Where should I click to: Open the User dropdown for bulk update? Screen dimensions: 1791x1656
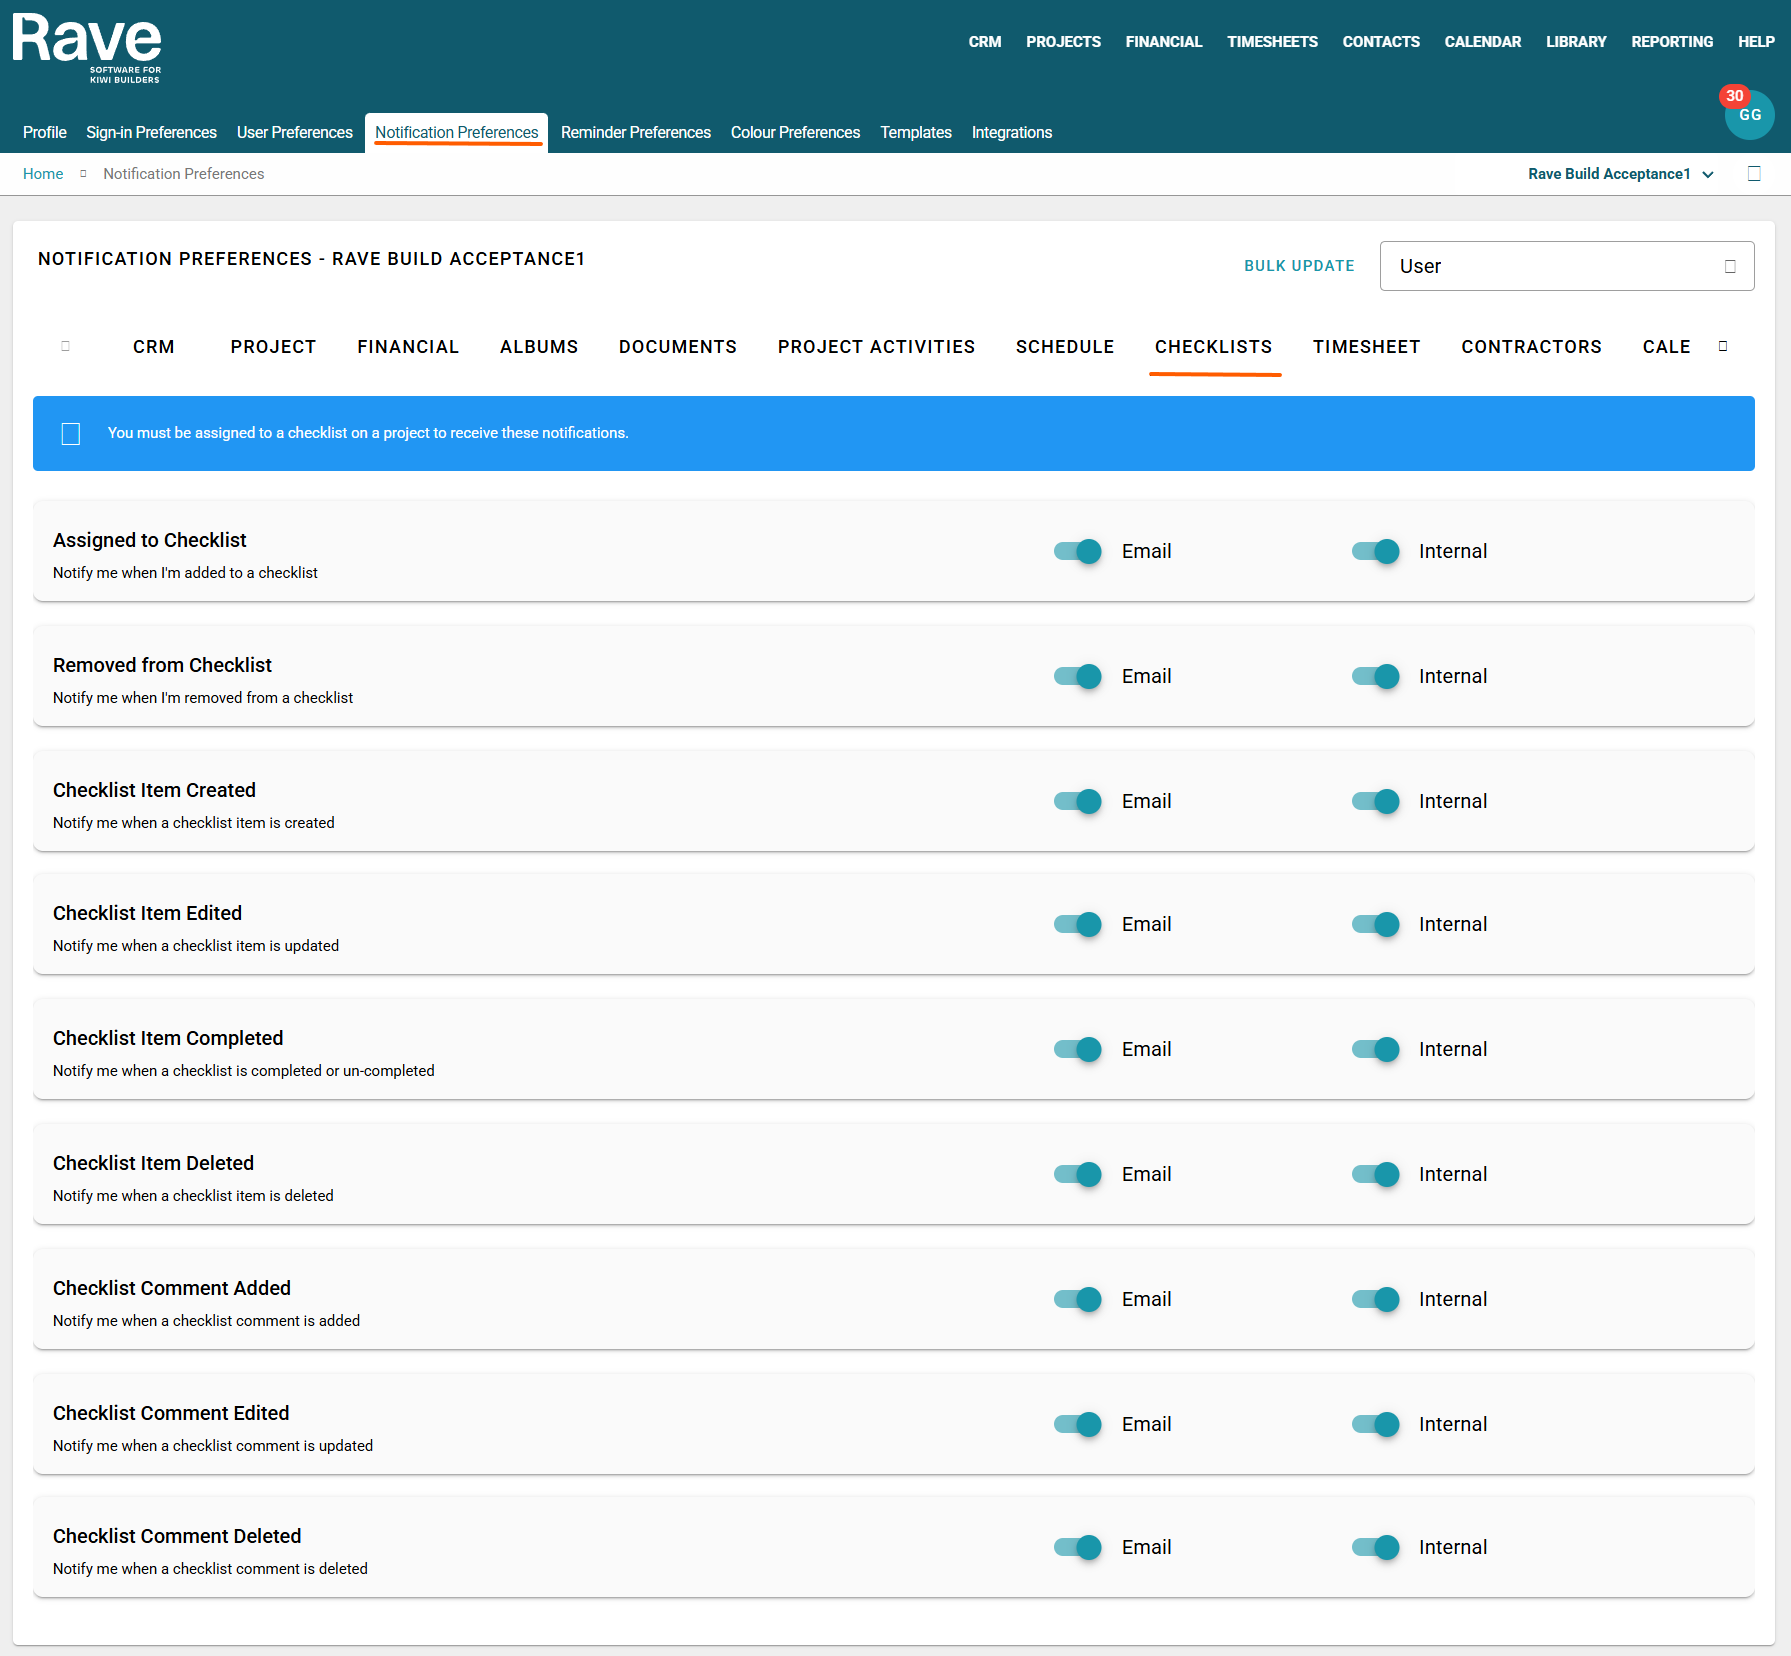coord(1567,266)
